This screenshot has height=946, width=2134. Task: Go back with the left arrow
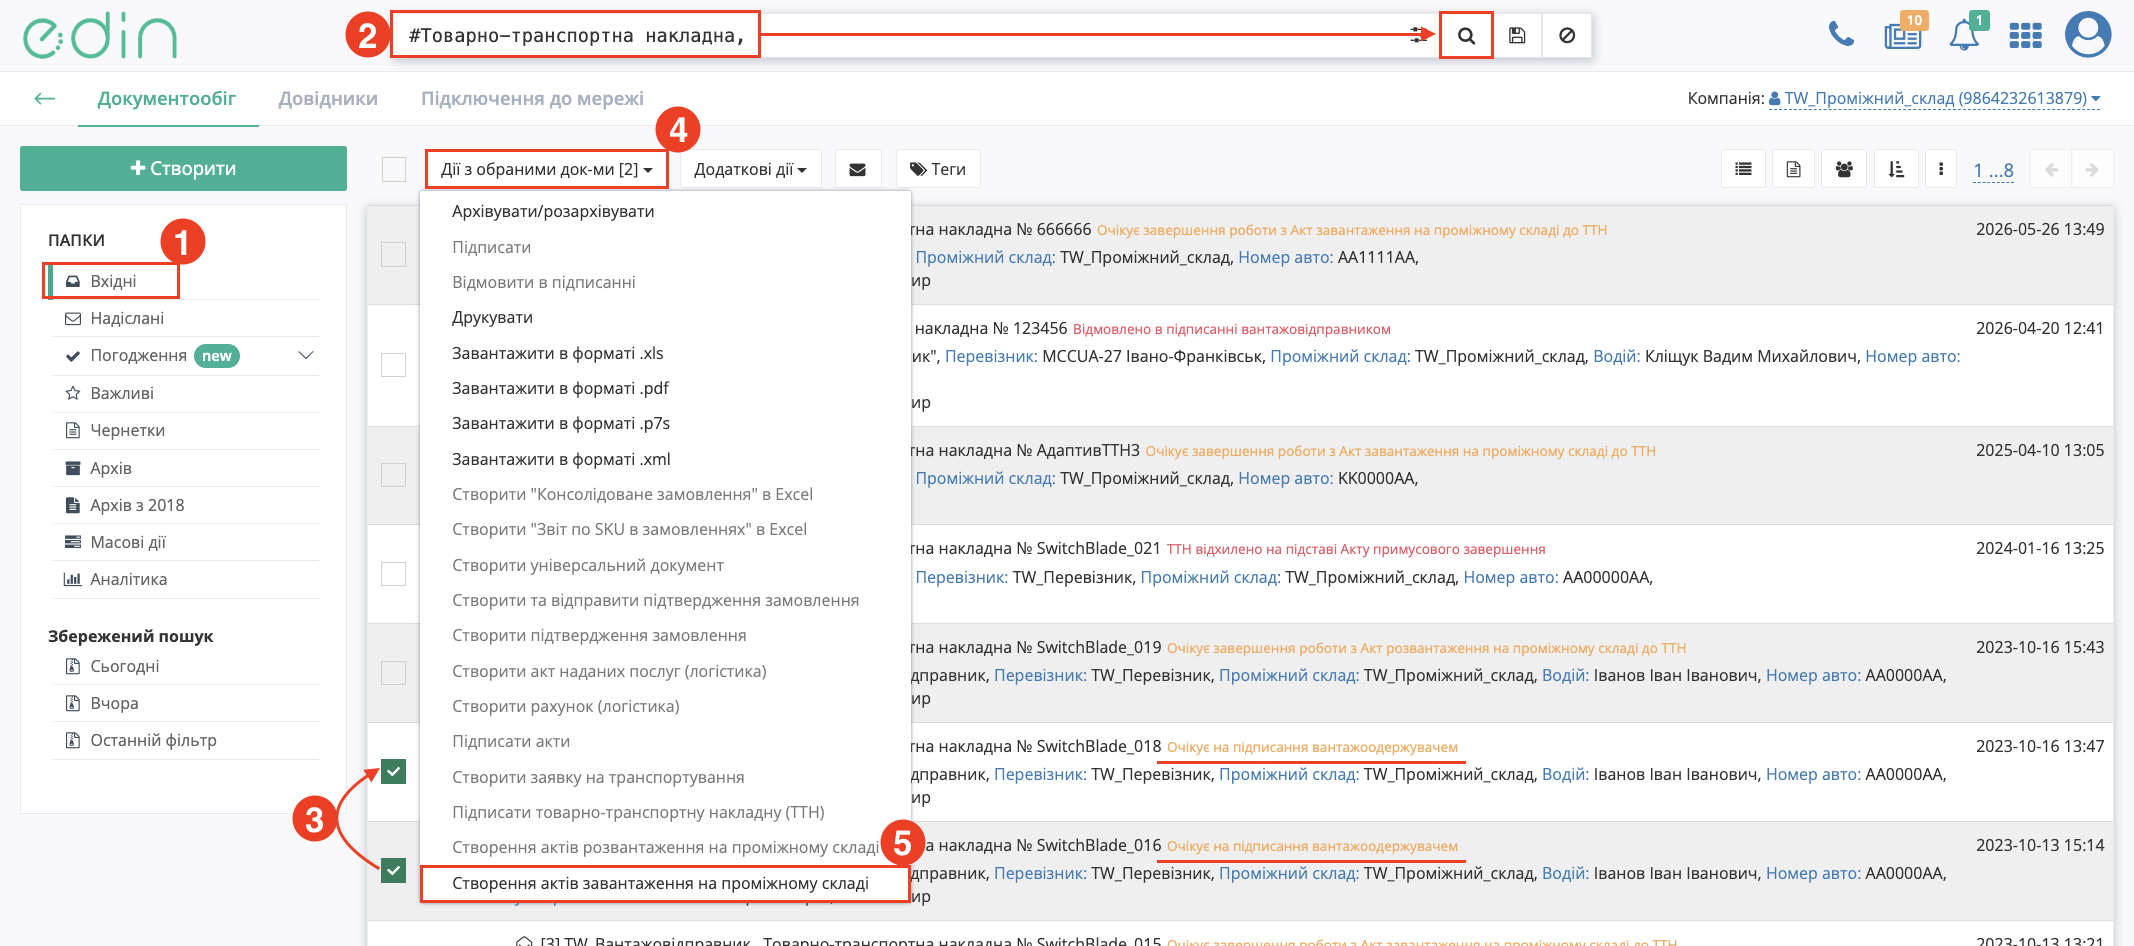[44, 98]
